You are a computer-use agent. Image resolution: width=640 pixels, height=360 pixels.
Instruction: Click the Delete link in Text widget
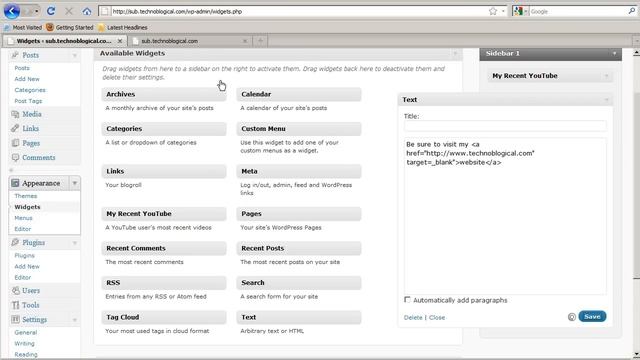(x=413, y=317)
